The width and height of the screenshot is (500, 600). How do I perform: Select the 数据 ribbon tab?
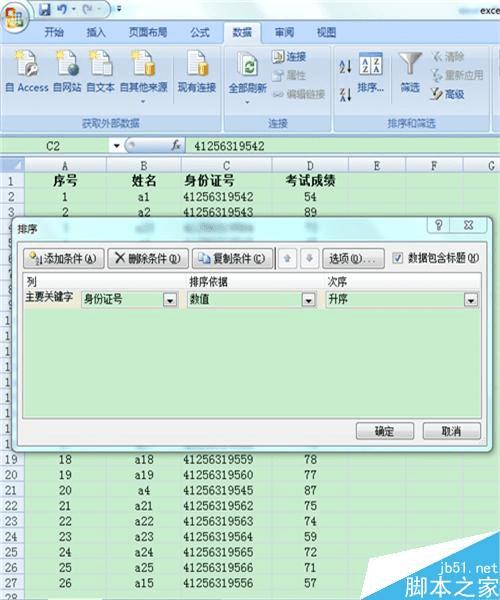(x=242, y=33)
